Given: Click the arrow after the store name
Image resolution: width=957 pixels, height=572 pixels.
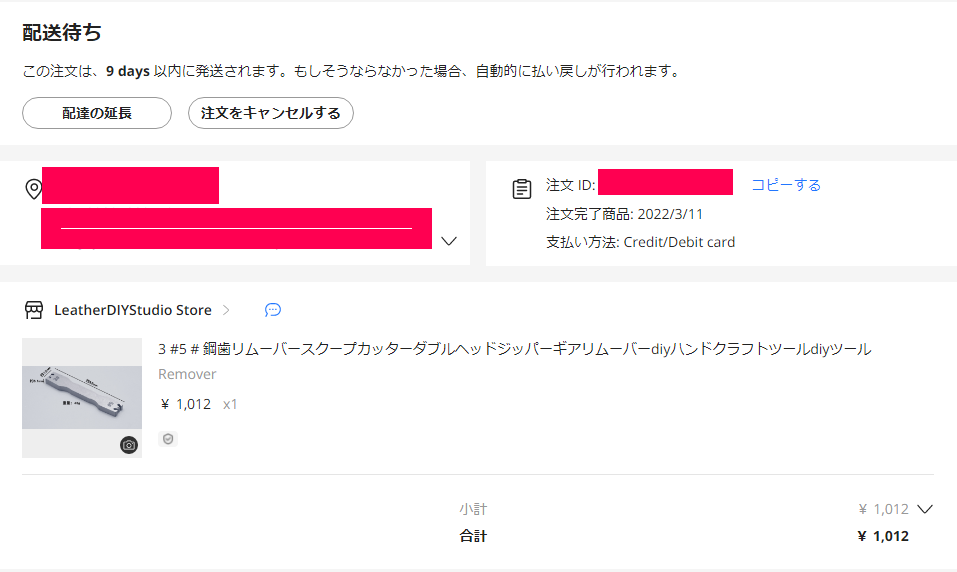Looking at the screenshot, I should pos(226,310).
